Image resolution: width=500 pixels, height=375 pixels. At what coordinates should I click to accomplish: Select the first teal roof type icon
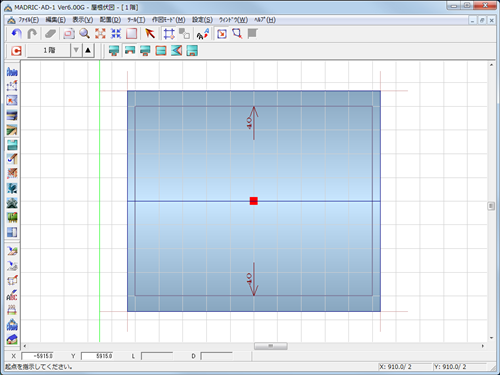[114, 51]
